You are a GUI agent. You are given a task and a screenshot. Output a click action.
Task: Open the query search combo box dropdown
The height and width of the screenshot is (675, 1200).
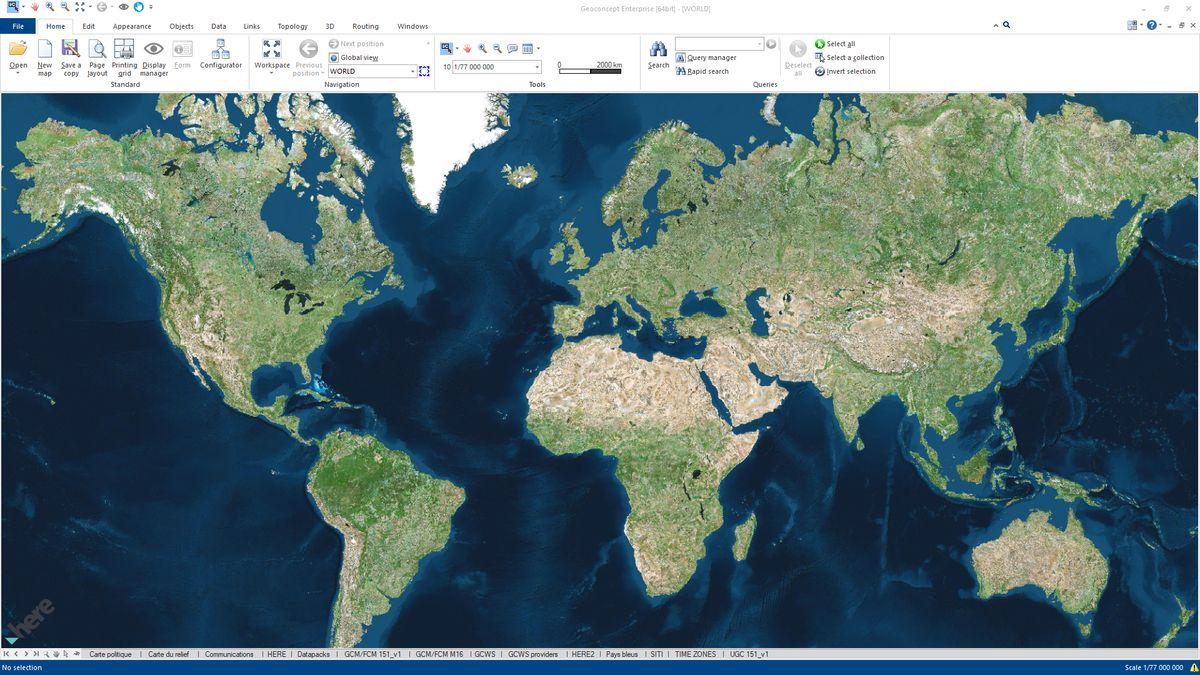[759, 44]
